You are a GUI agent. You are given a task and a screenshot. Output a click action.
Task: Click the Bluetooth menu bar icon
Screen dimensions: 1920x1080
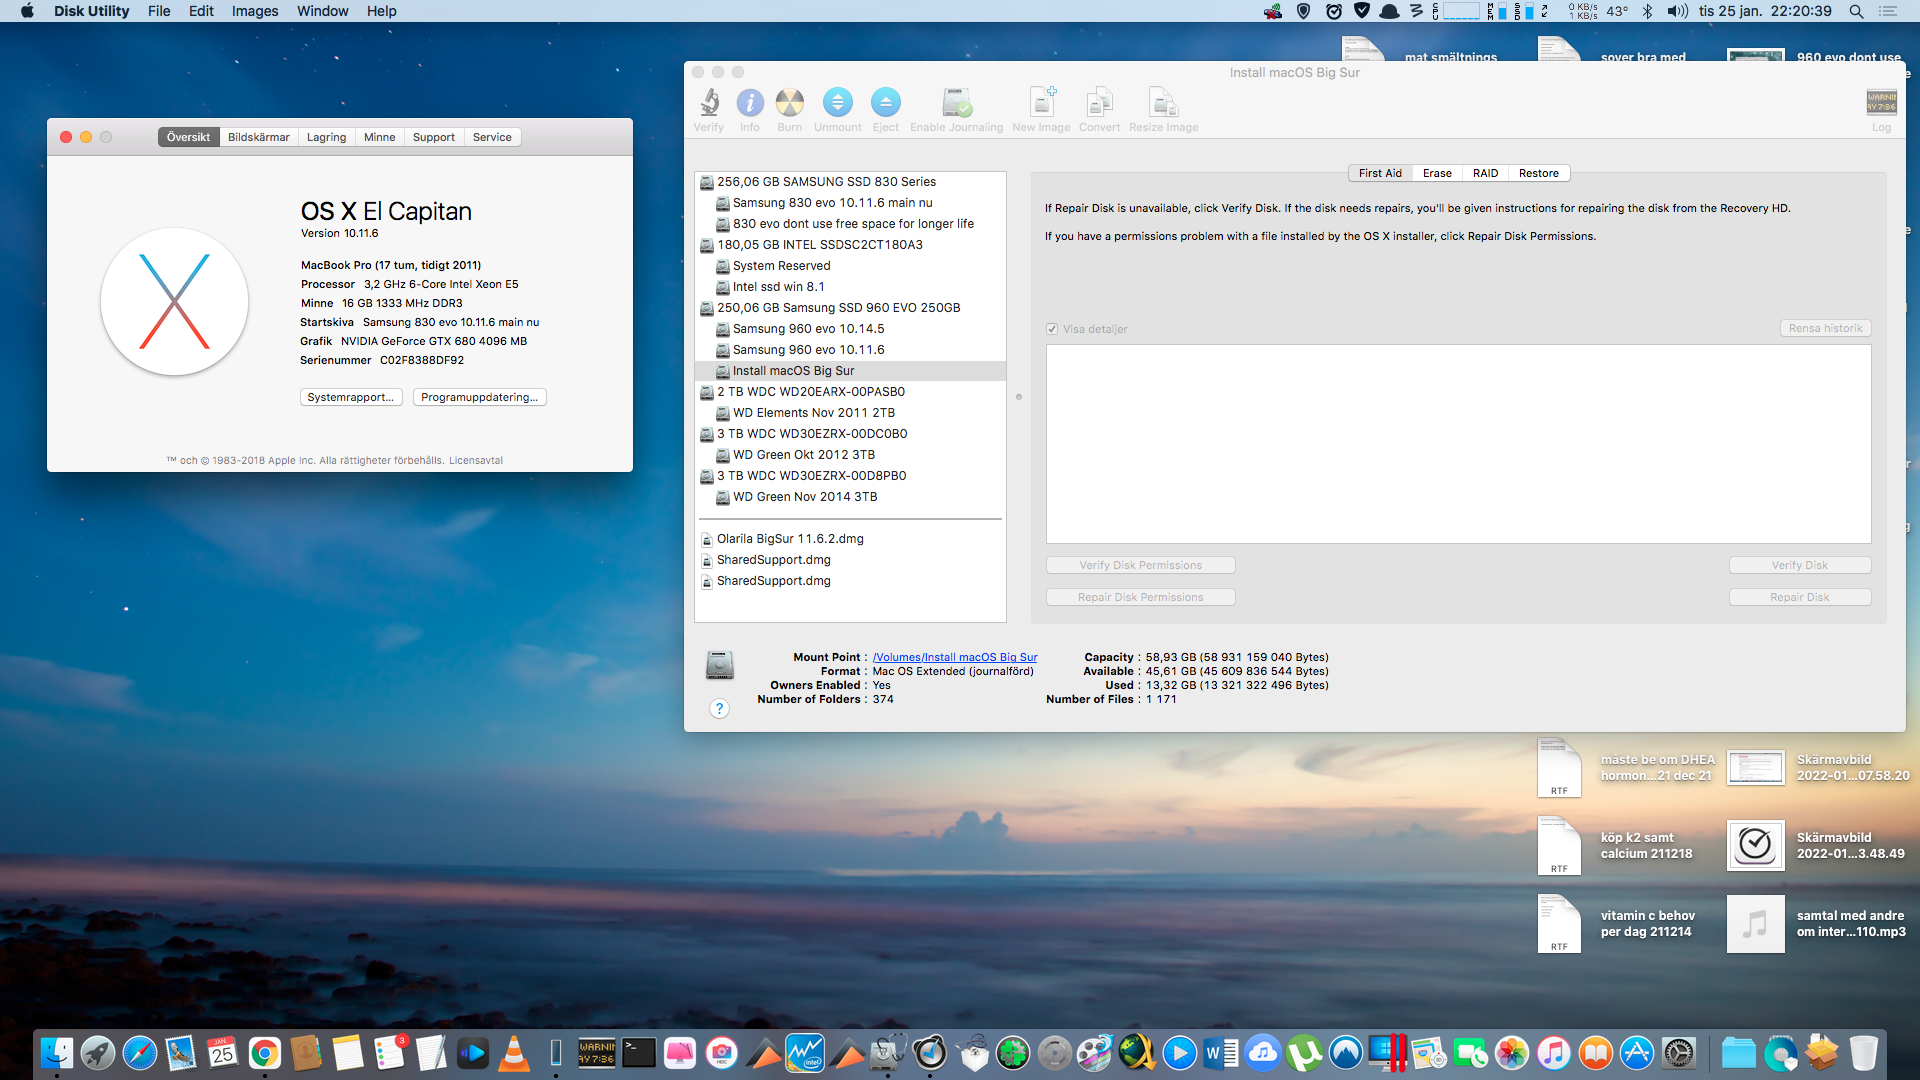click(1648, 11)
